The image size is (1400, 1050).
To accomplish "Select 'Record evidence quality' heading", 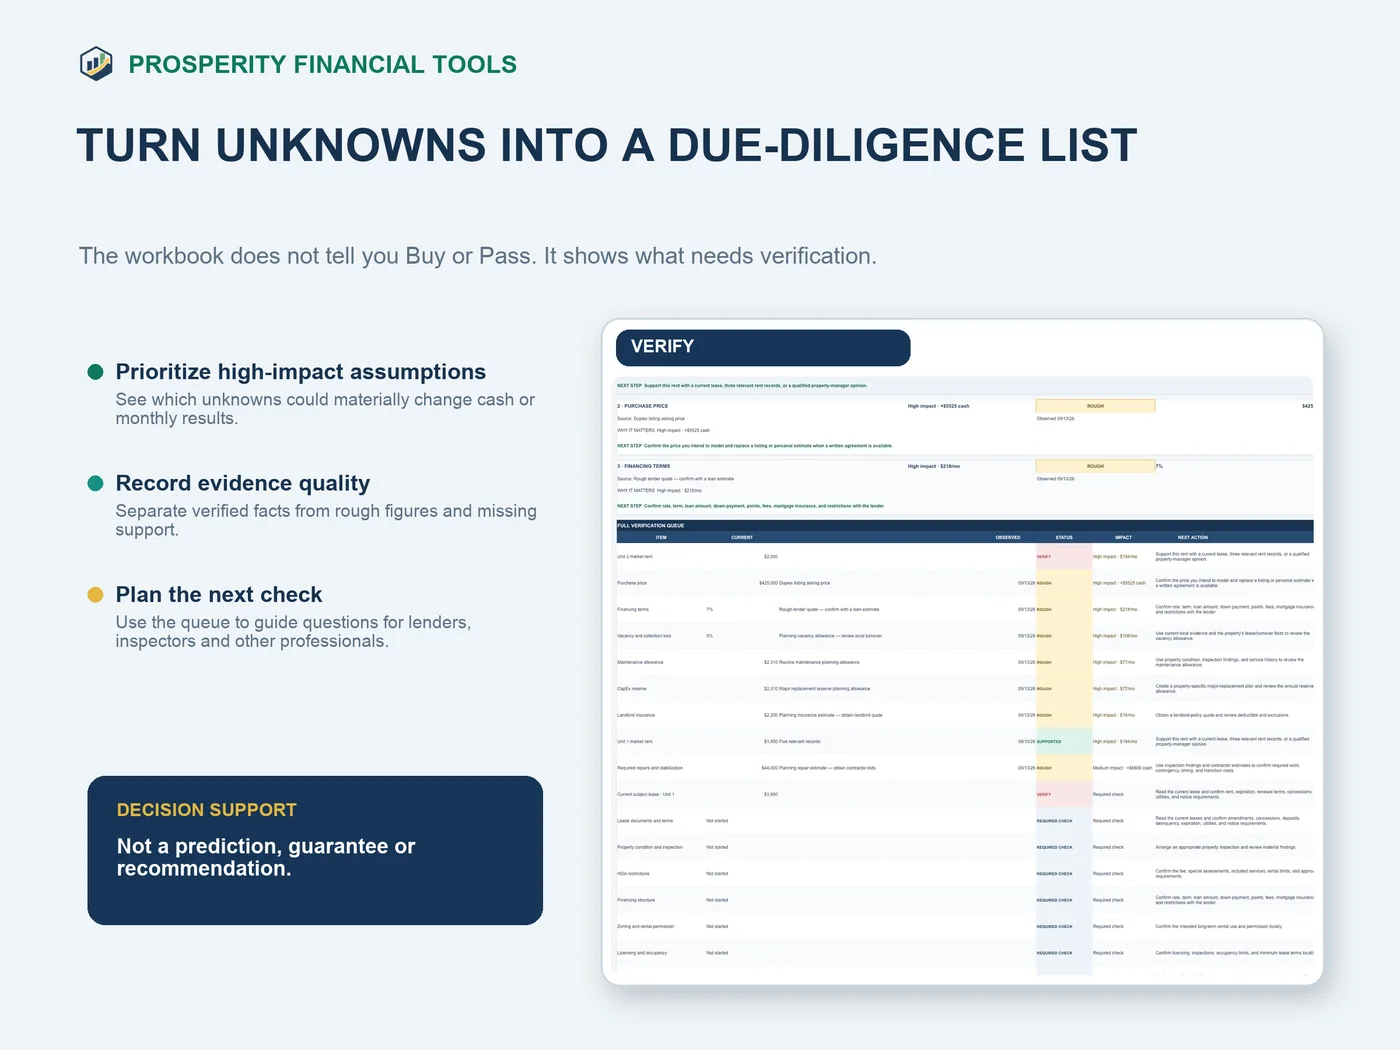I will (243, 483).
